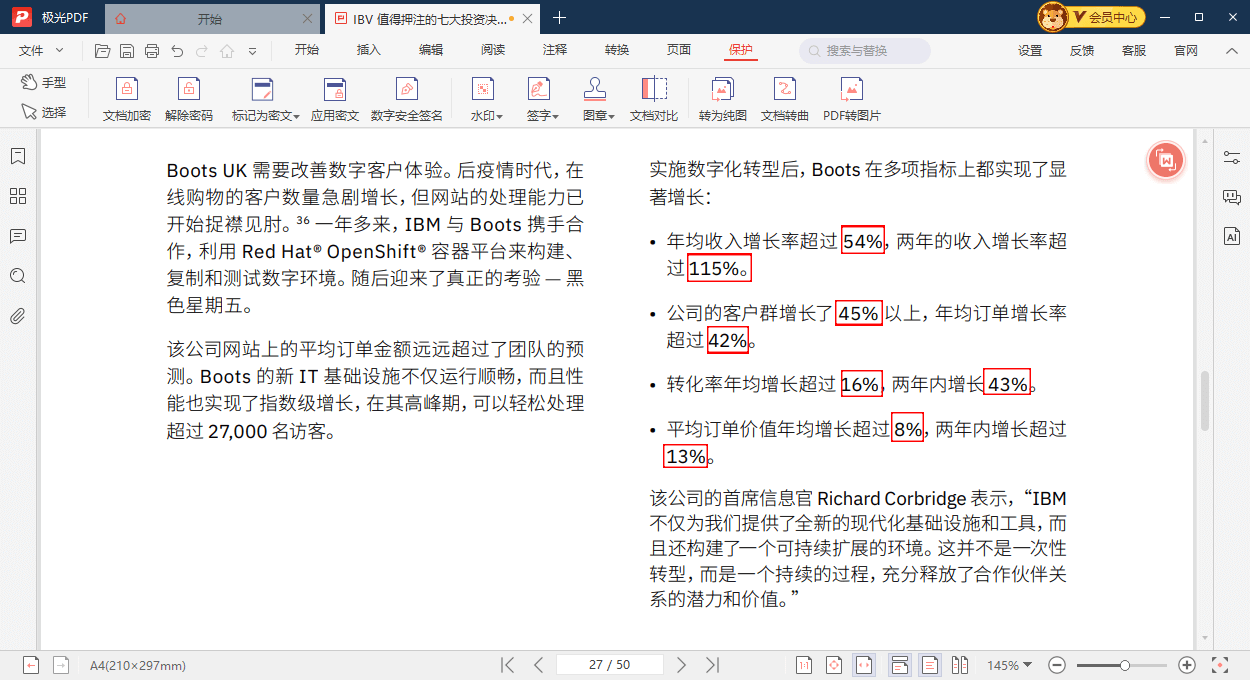Switch to the 编辑 edit tab

click(x=431, y=50)
